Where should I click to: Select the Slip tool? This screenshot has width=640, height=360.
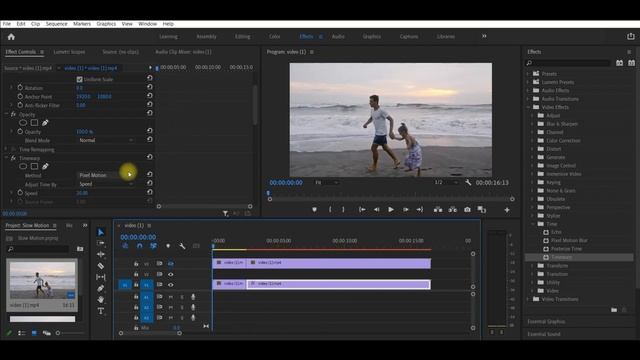pos(101,277)
